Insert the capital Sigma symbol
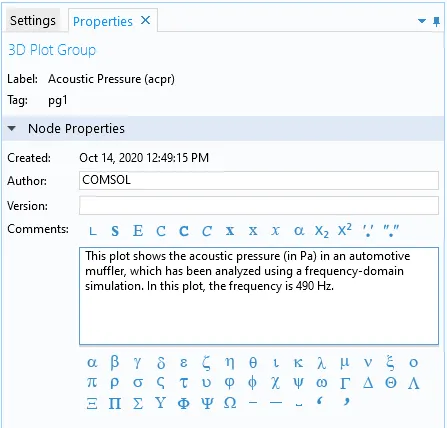 (138, 403)
